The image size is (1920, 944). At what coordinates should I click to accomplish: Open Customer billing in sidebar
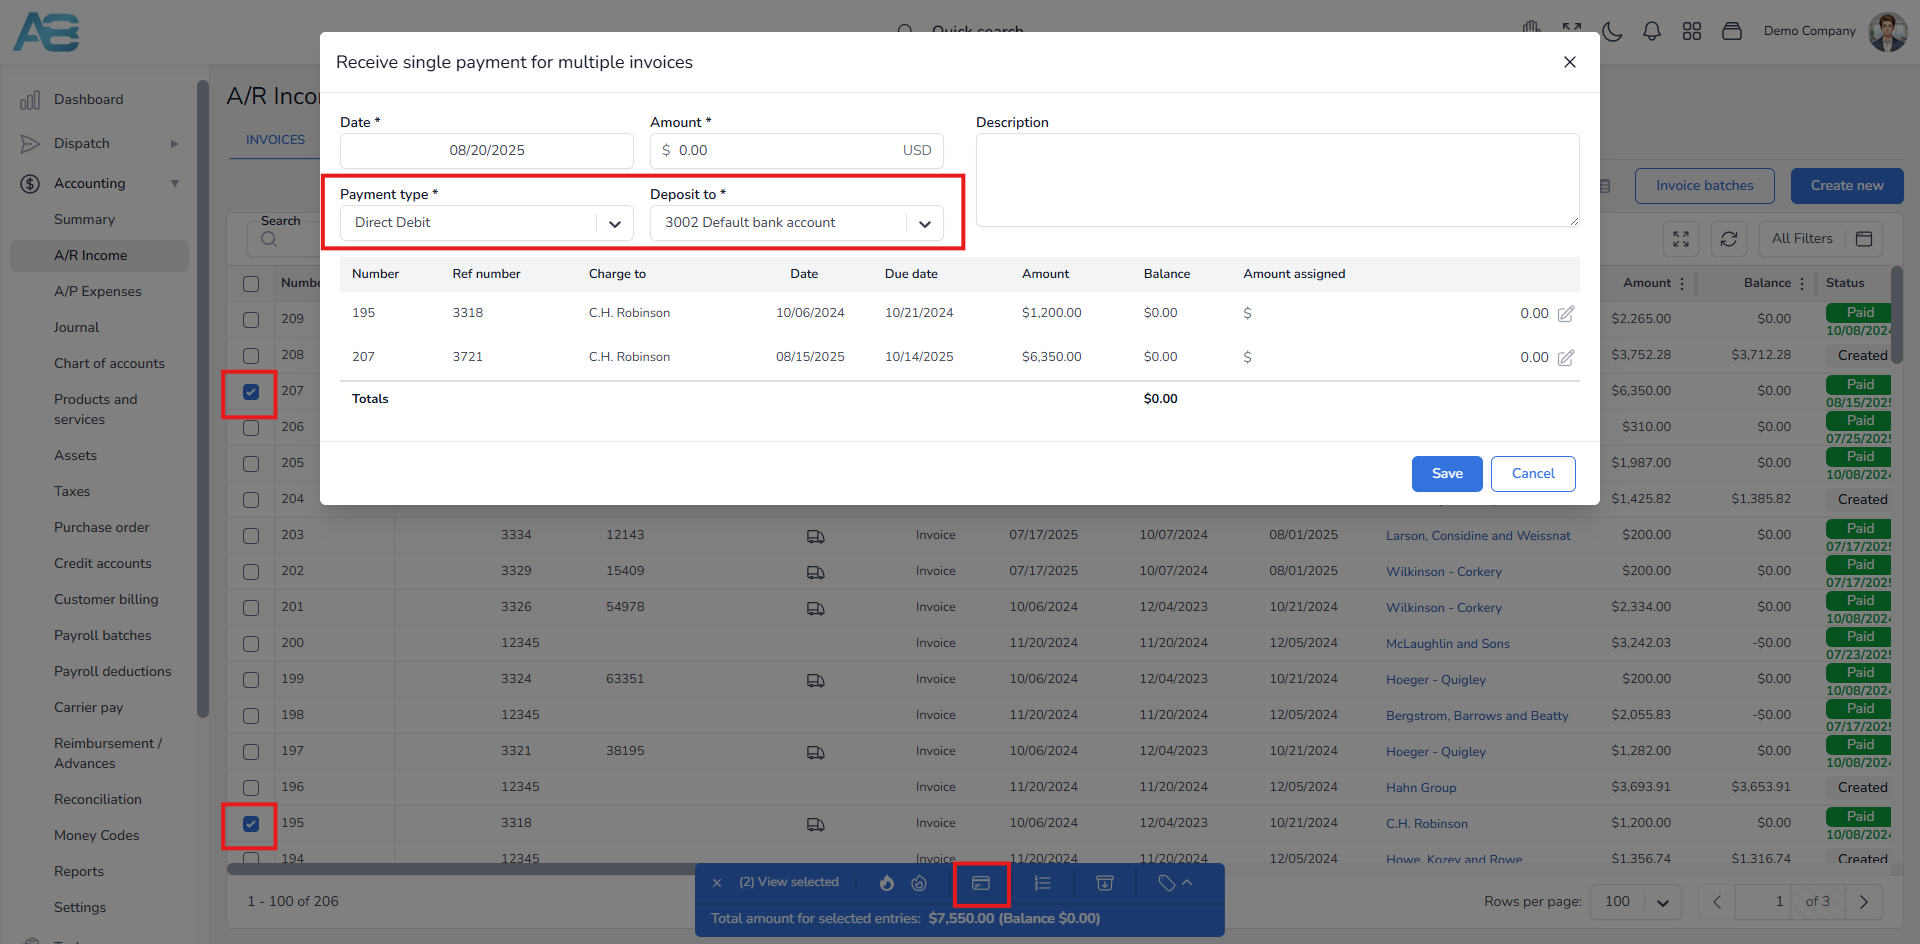point(106,599)
